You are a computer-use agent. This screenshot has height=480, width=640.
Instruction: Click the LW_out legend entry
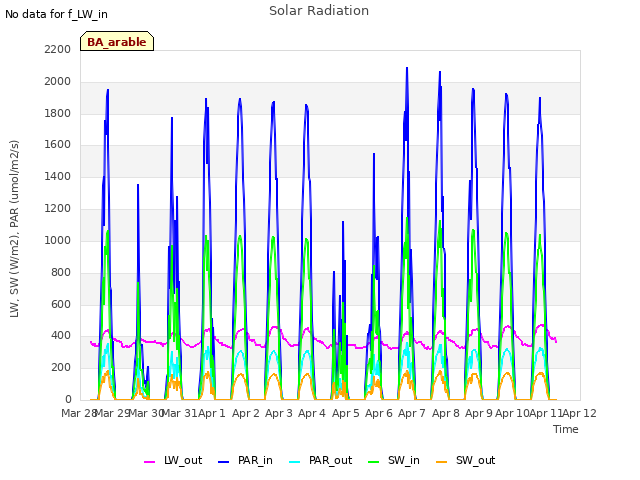click(173, 460)
